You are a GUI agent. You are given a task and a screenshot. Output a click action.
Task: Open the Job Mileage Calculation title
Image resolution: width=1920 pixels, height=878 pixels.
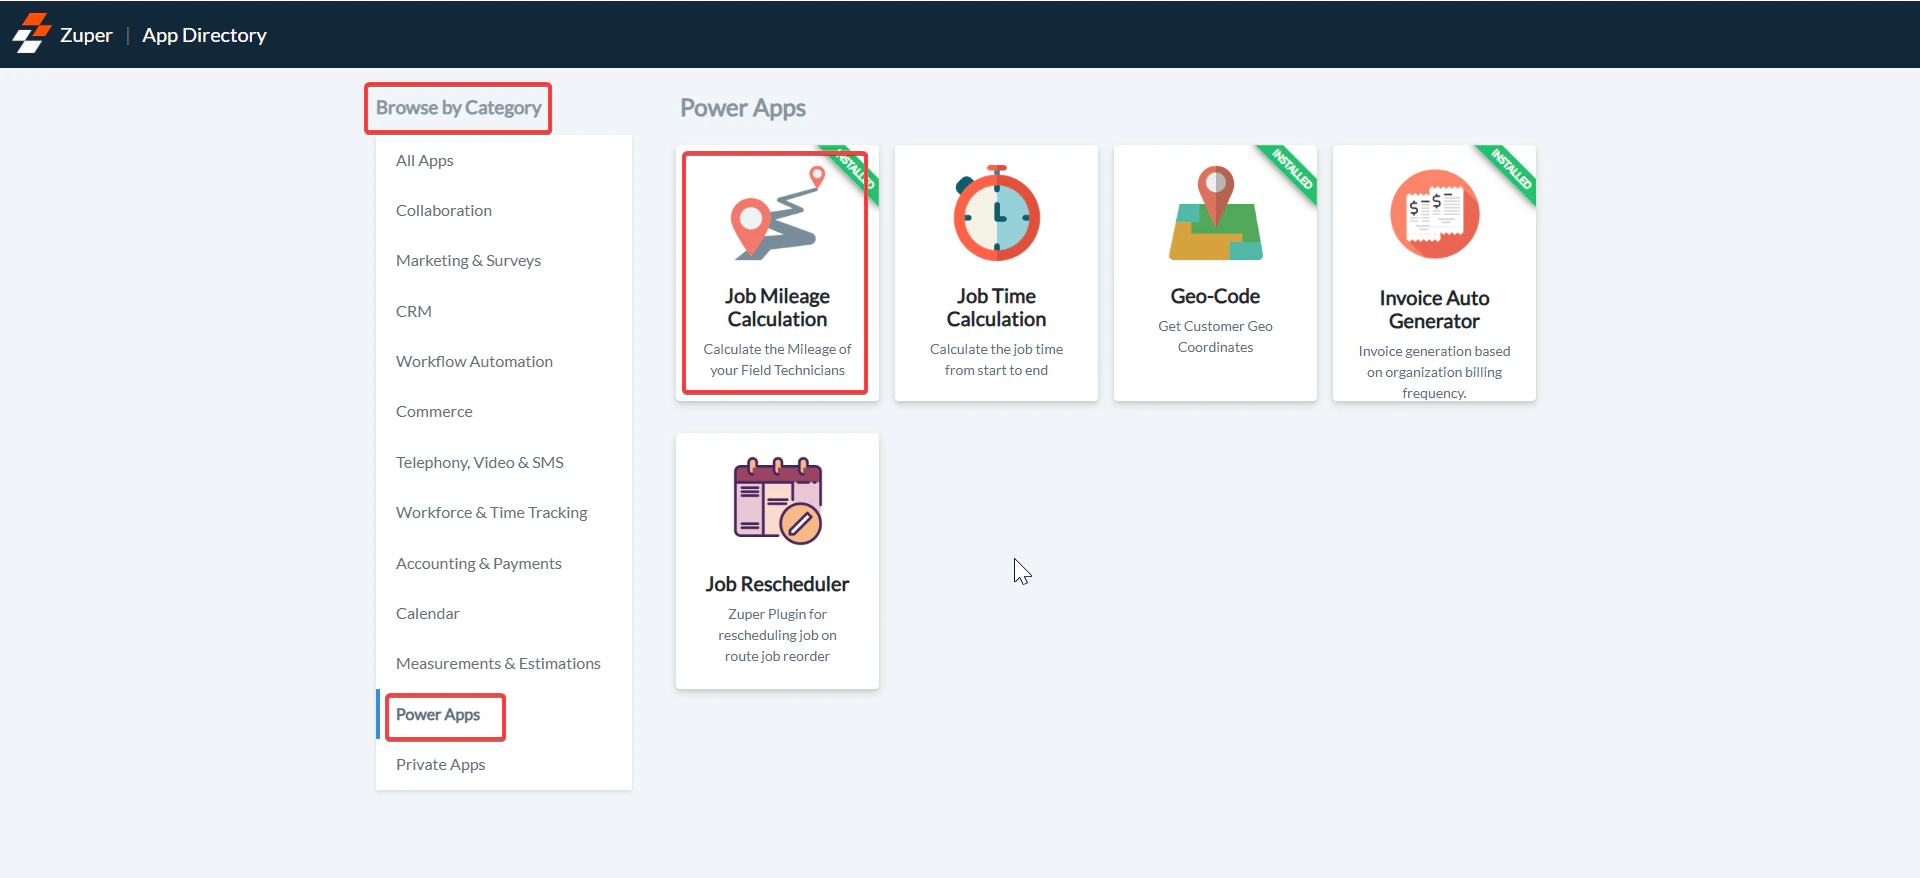click(x=778, y=307)
